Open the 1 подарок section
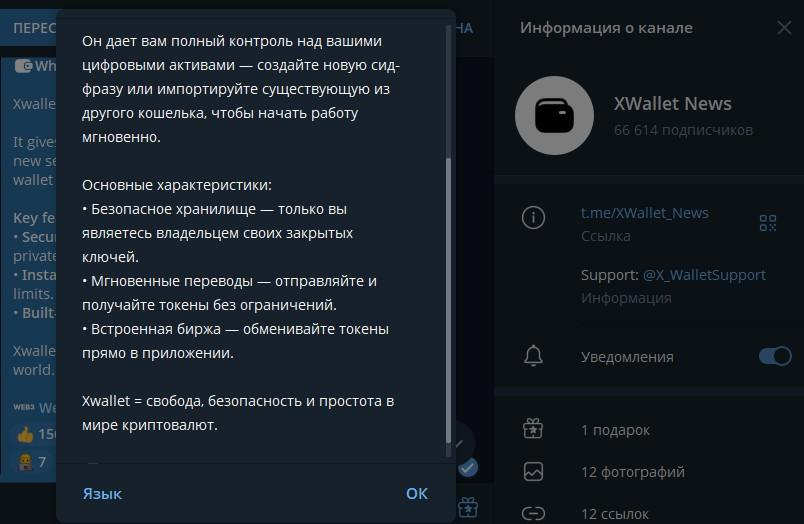The height and width of the screenshot is (524, 804). [x=615, y=430]
